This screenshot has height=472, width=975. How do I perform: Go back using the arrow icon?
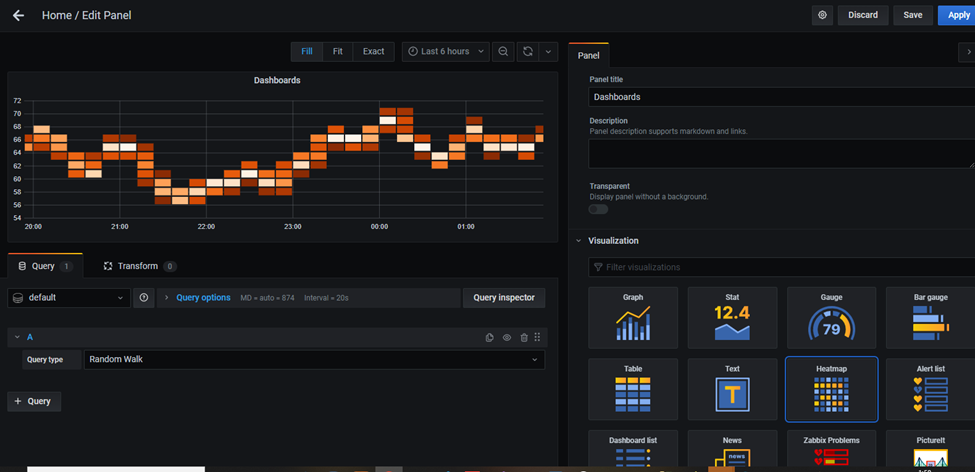[x=19, y=16]
